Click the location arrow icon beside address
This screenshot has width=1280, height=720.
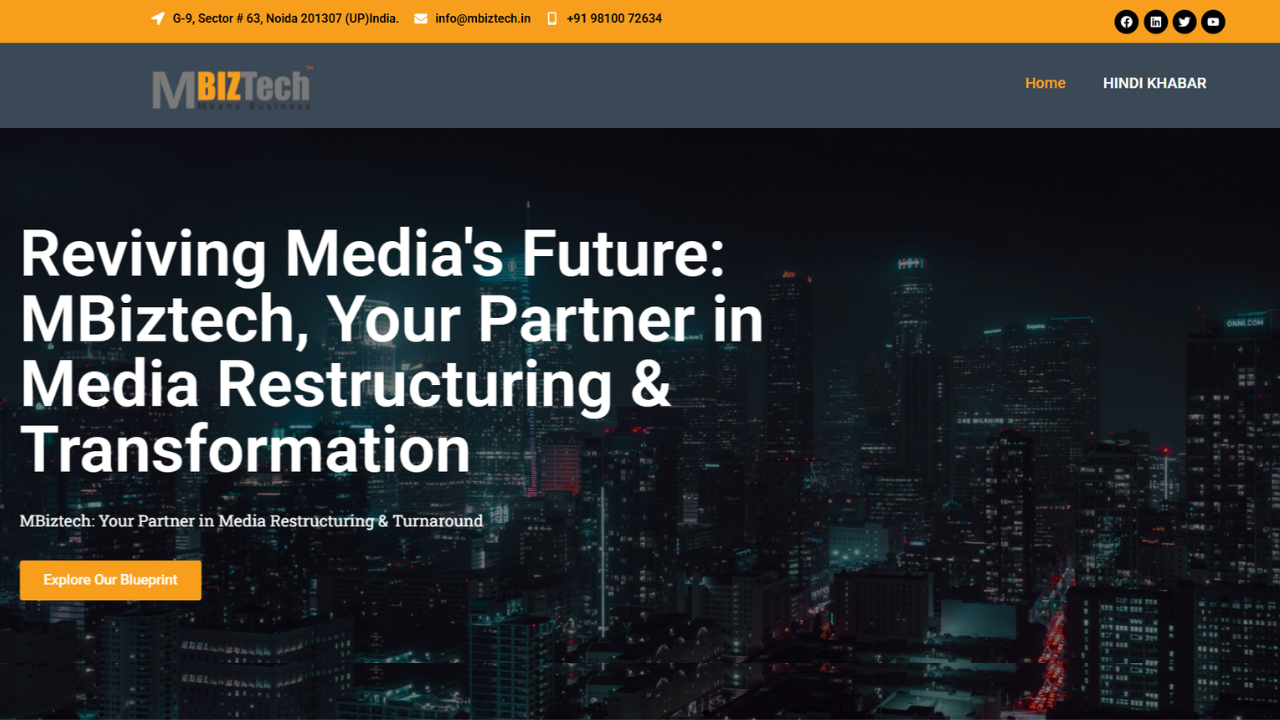coord(158,19)
